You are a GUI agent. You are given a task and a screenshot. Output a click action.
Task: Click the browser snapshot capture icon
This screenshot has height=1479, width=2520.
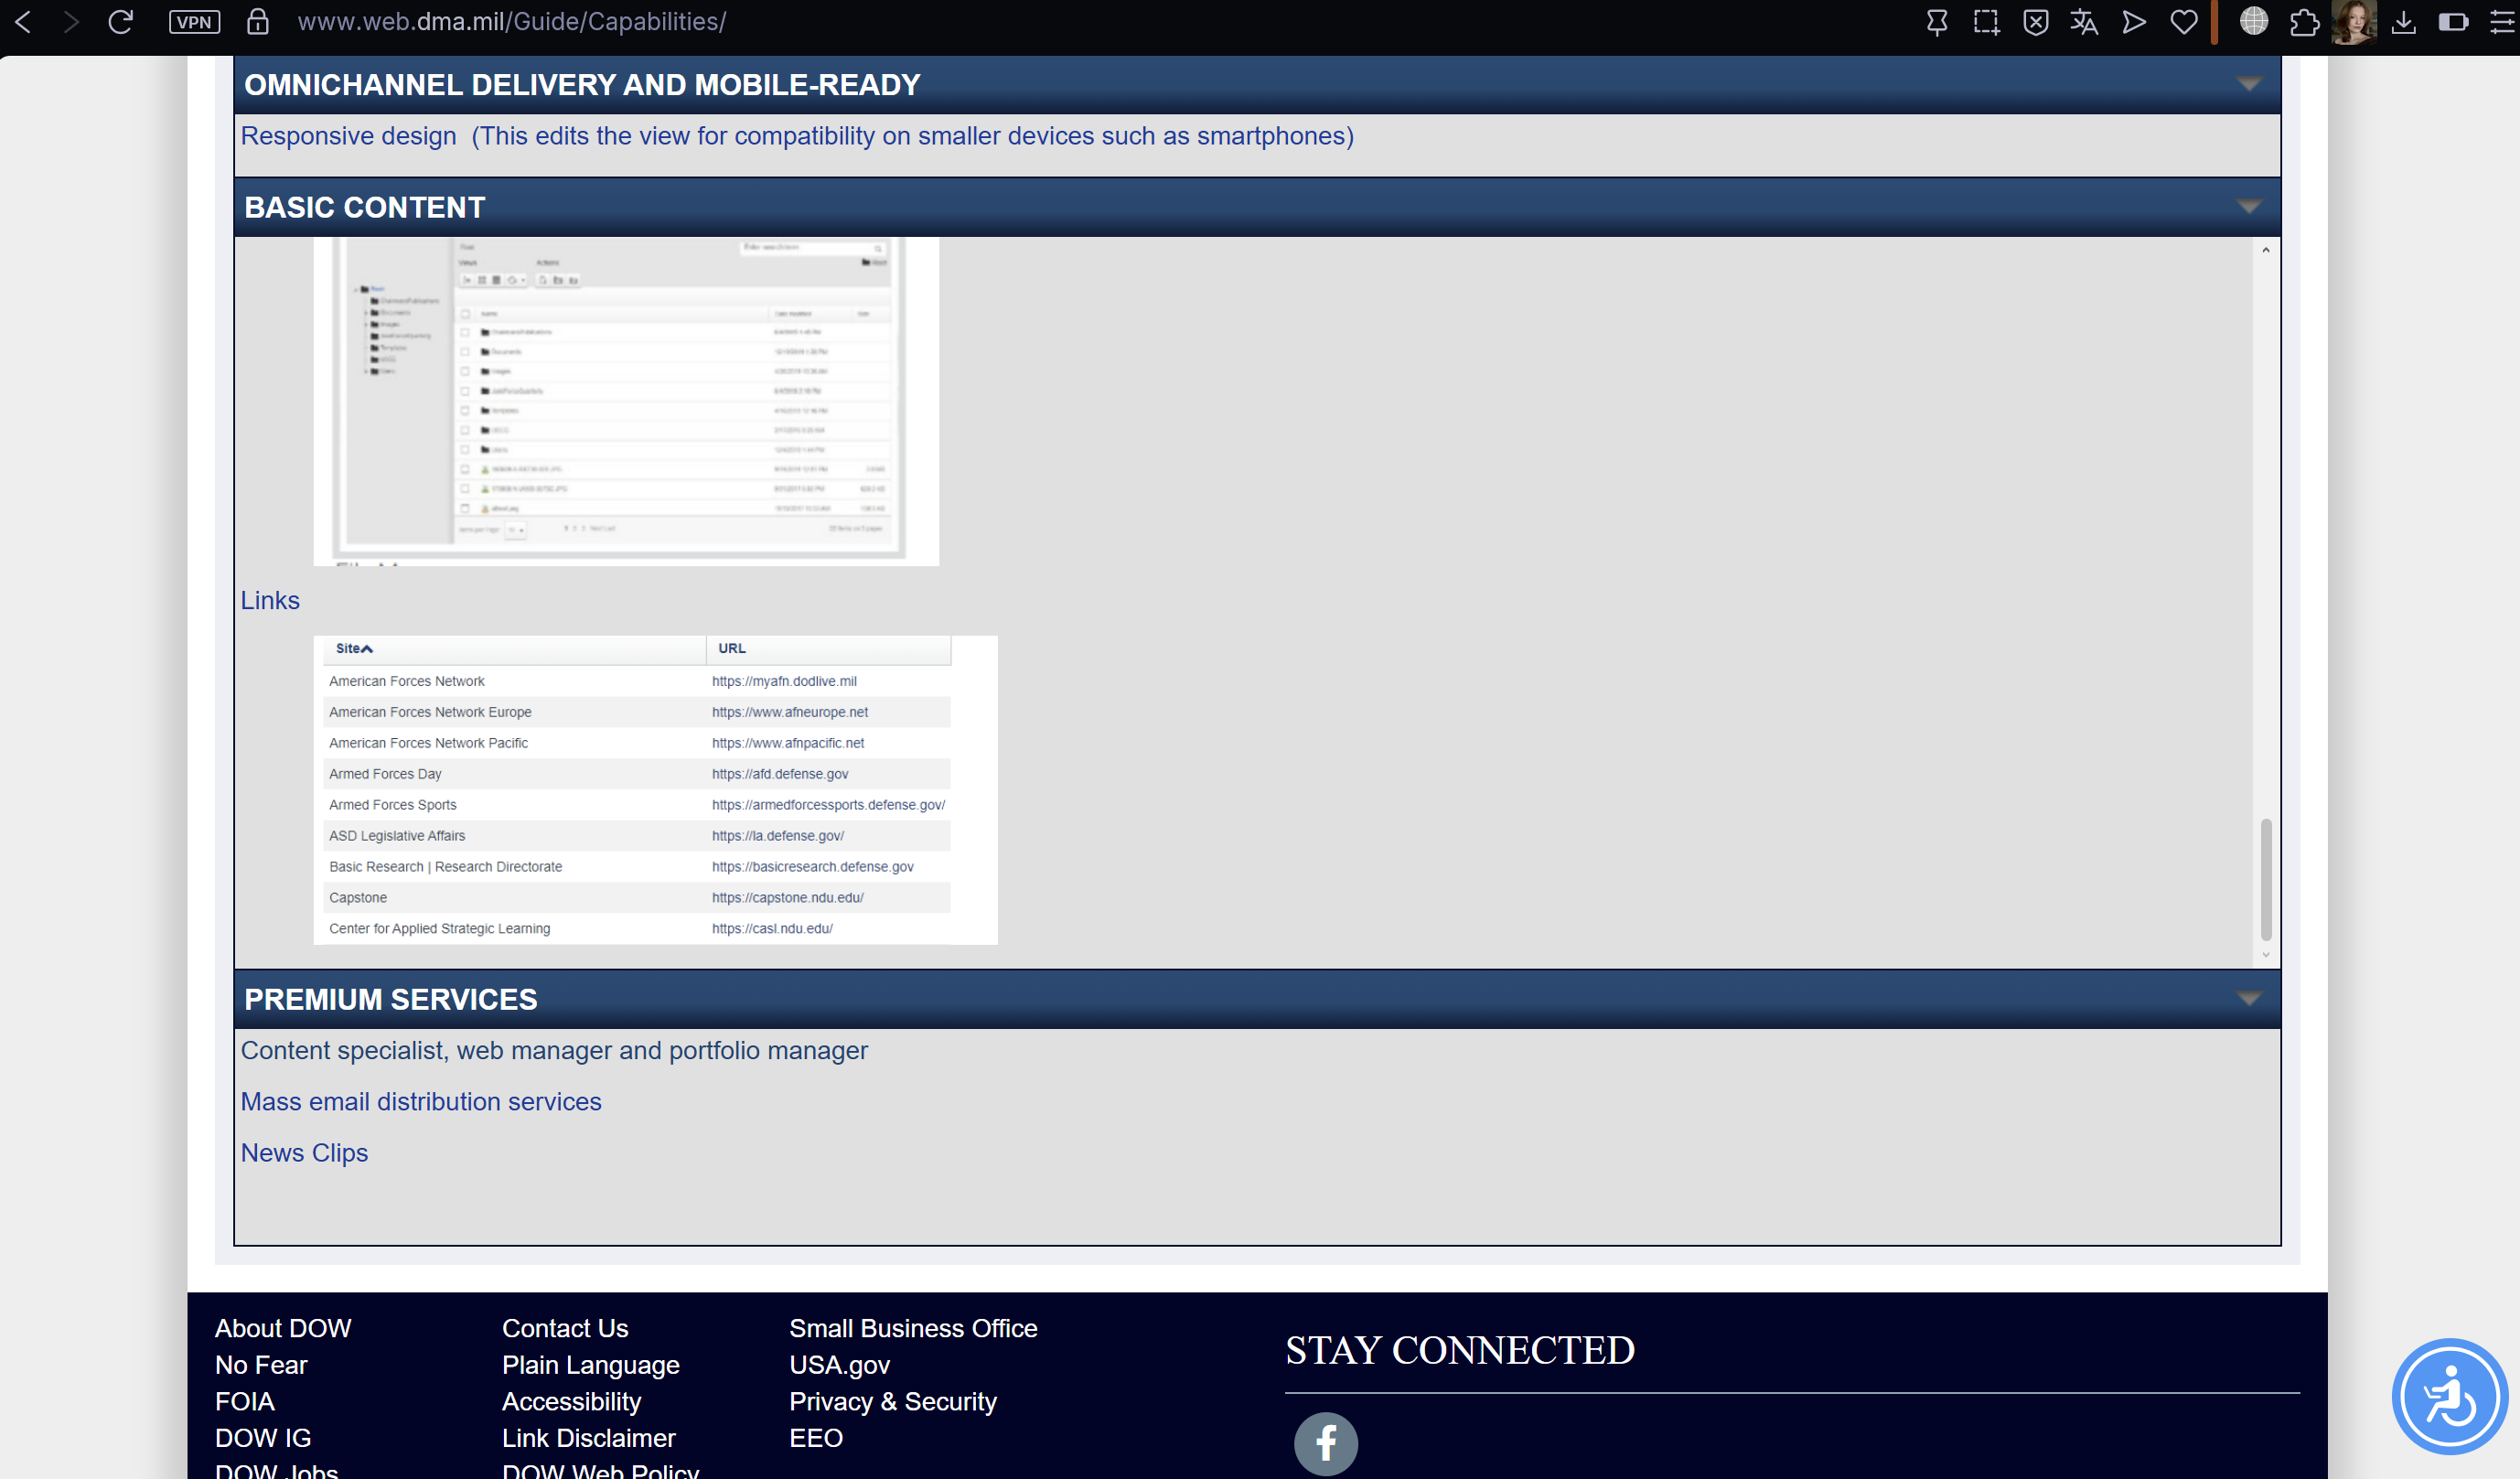[1985, 22]
